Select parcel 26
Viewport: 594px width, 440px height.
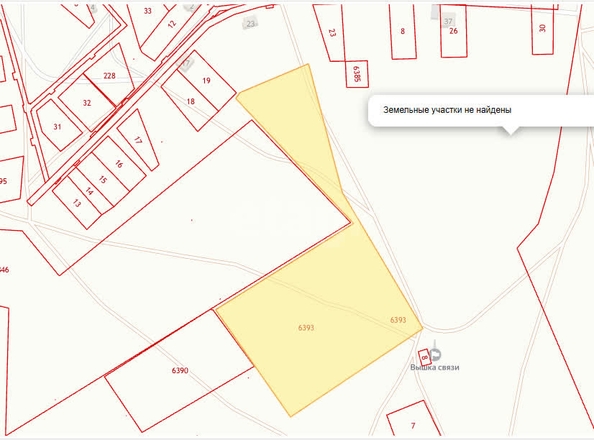coord(453,31)
